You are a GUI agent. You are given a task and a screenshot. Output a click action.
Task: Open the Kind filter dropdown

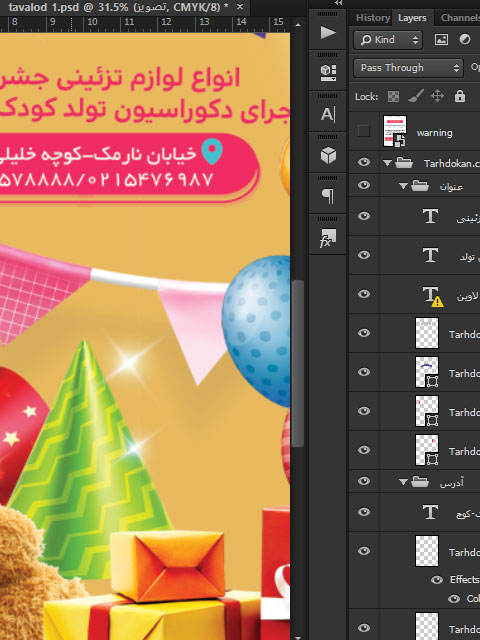(x=388, y=40)
